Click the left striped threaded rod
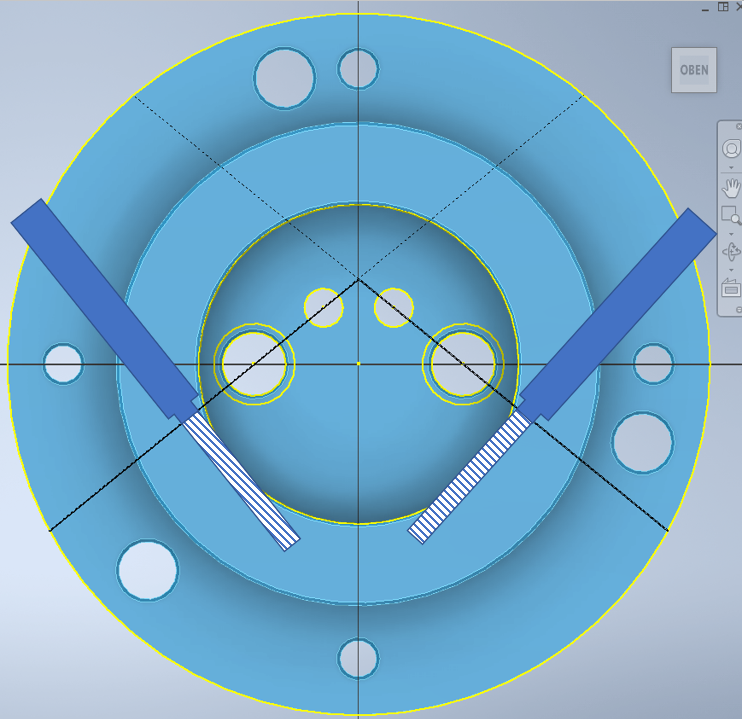This screenshot has width=744, height=719. coord(242,482)
